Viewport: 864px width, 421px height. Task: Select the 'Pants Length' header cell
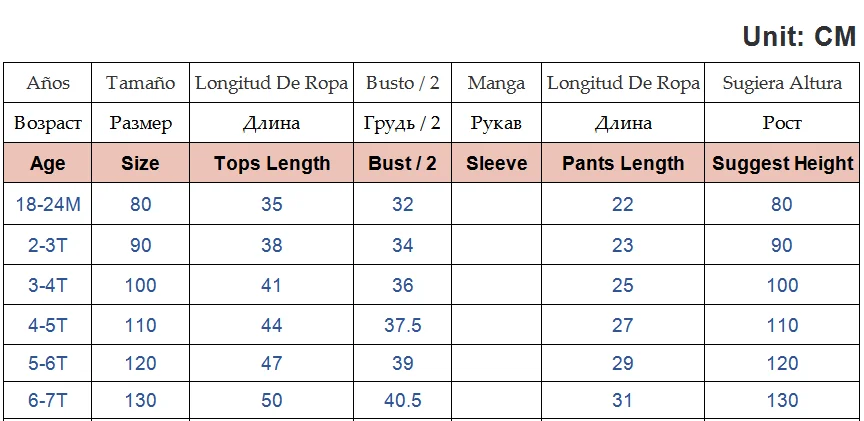[623, 163]
